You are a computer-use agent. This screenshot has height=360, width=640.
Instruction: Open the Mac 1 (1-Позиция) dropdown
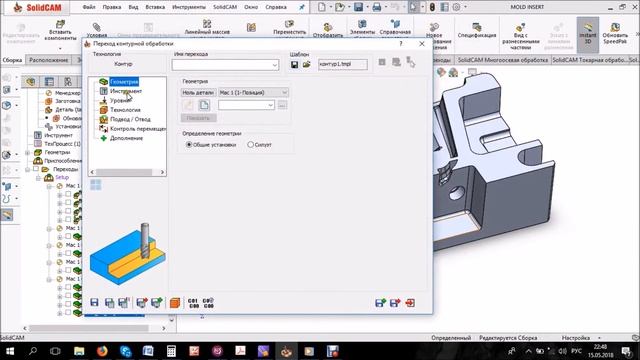(284, 93)
